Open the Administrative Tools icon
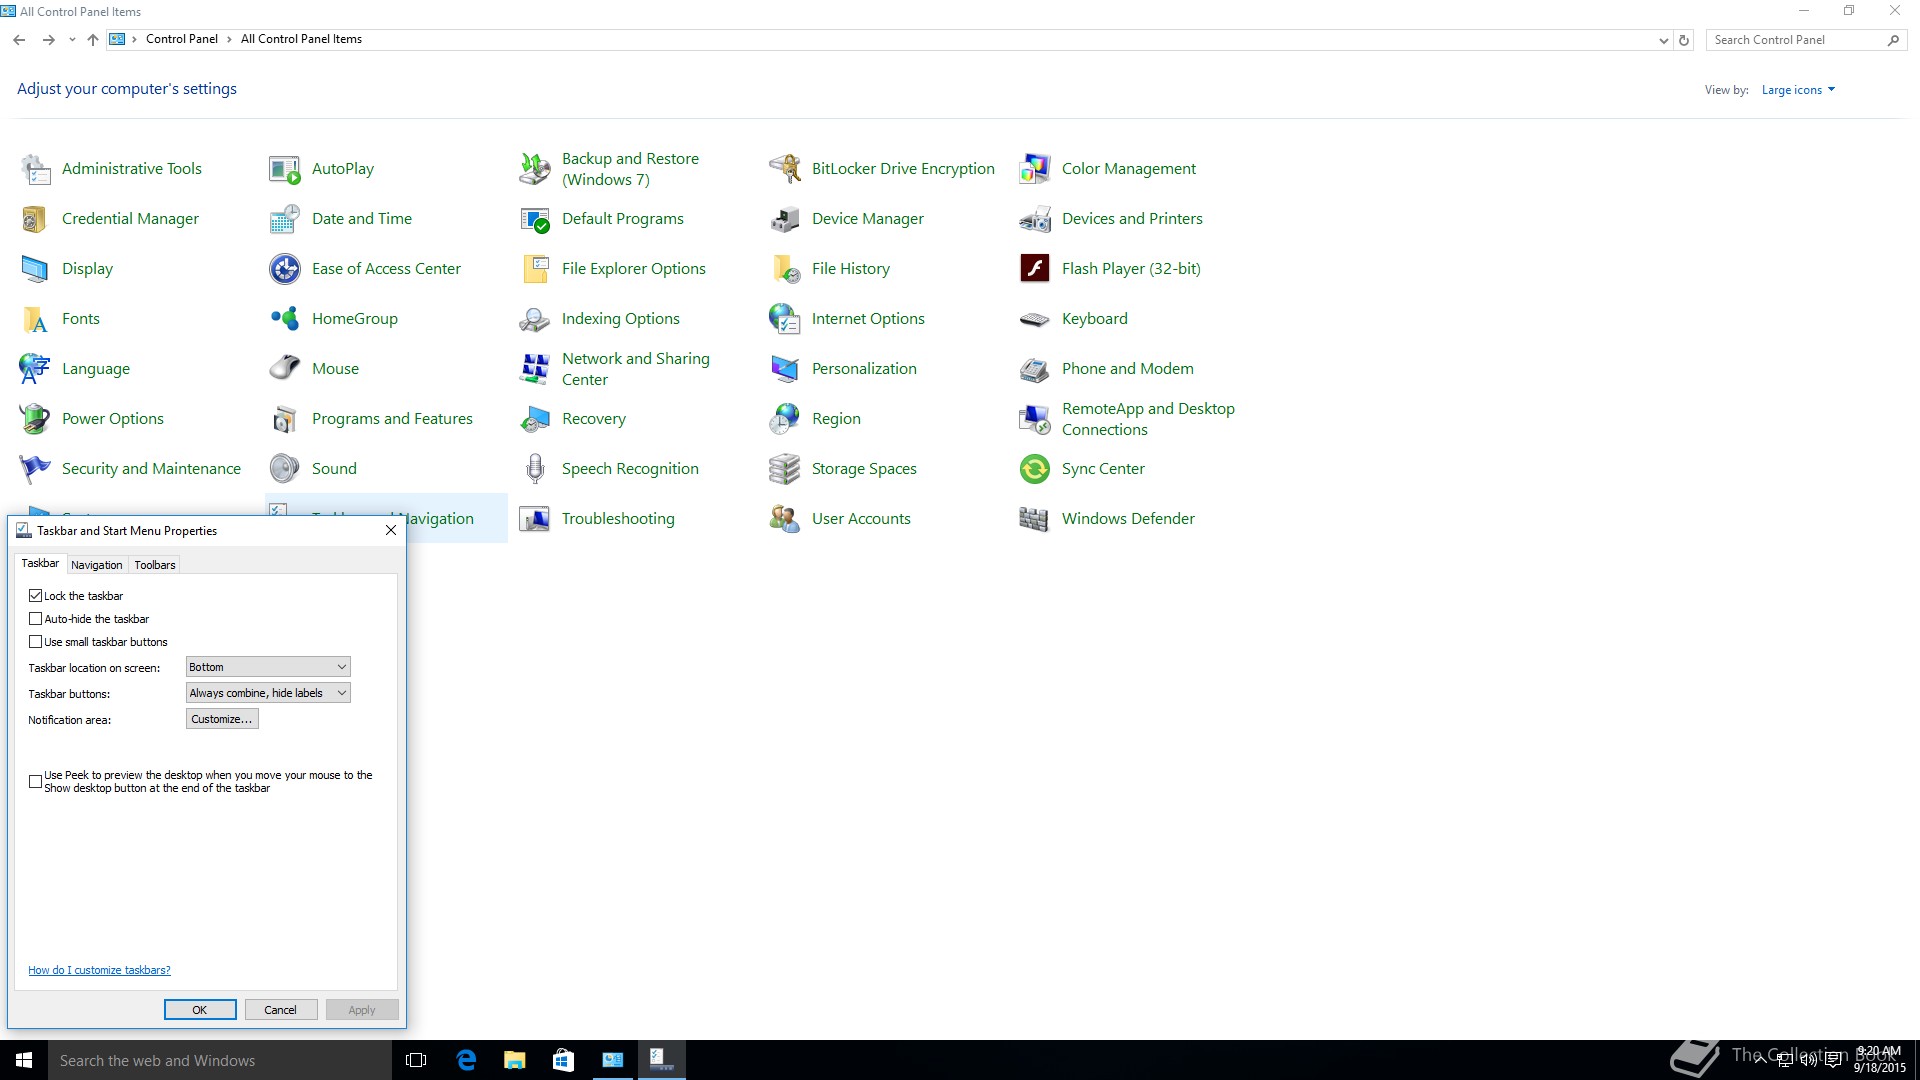Screen dimensions: 1920x1080 (x=36, y=169)
